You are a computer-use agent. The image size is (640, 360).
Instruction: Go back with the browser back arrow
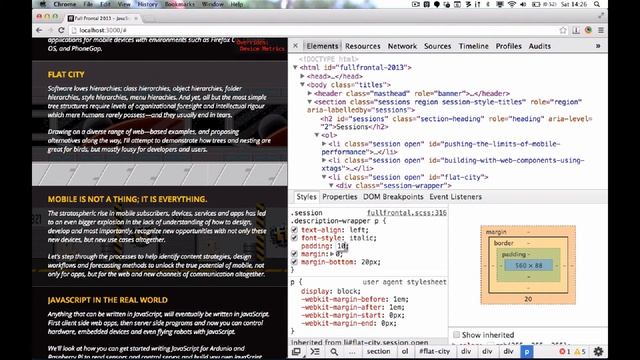click(39, 30)
